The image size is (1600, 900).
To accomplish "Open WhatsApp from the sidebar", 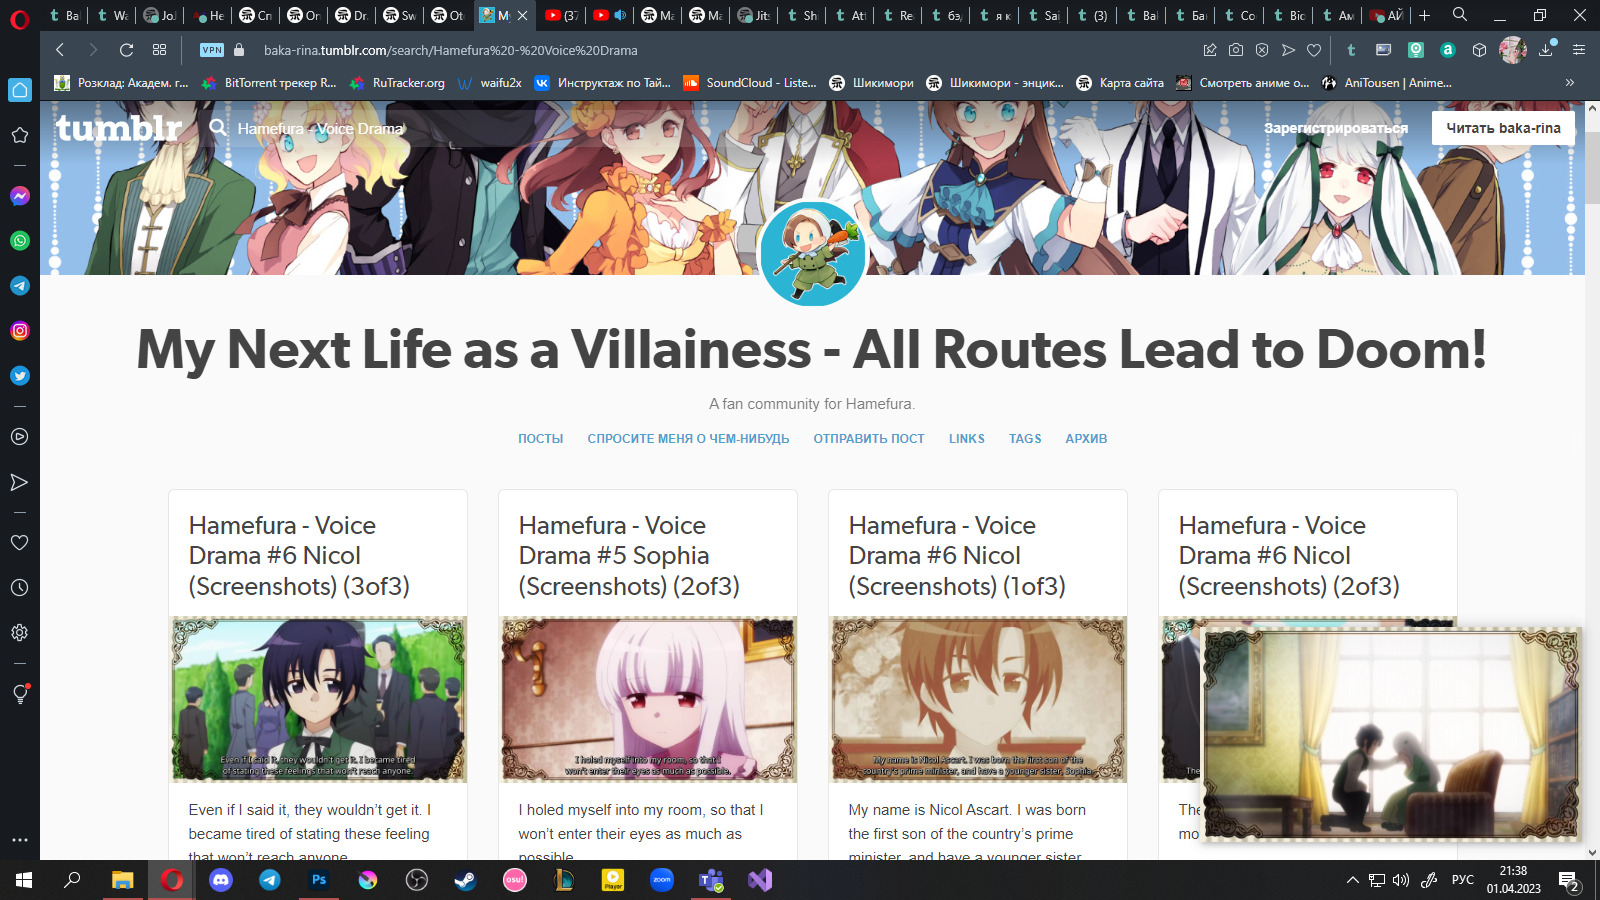I will tap(19, 241).
